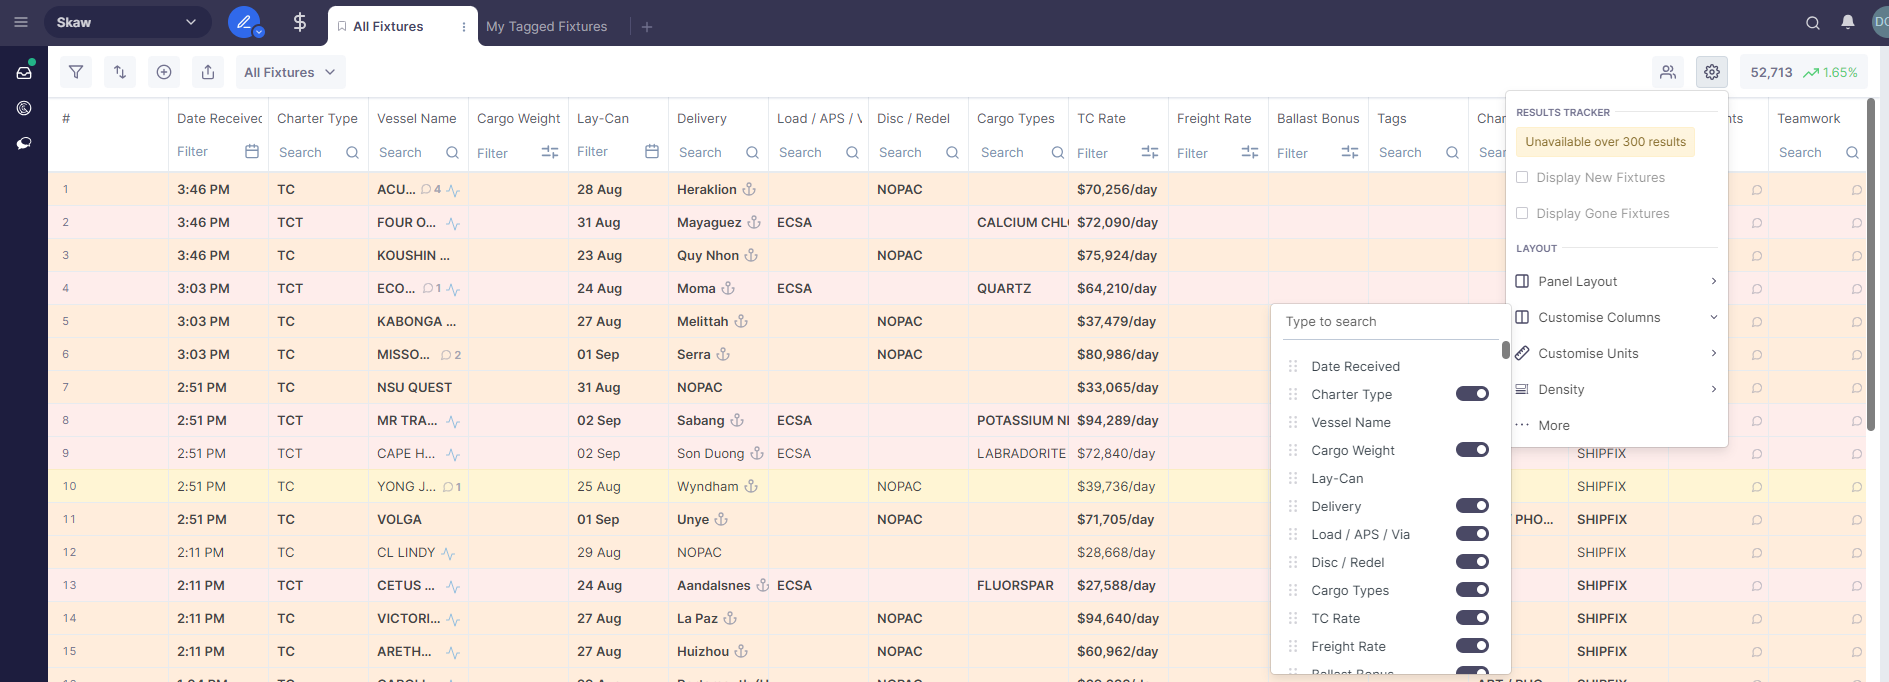Screen dimensions: 1889x682
Task: Switch to My Tagged Fixtures tab
Action: (546, 27)
